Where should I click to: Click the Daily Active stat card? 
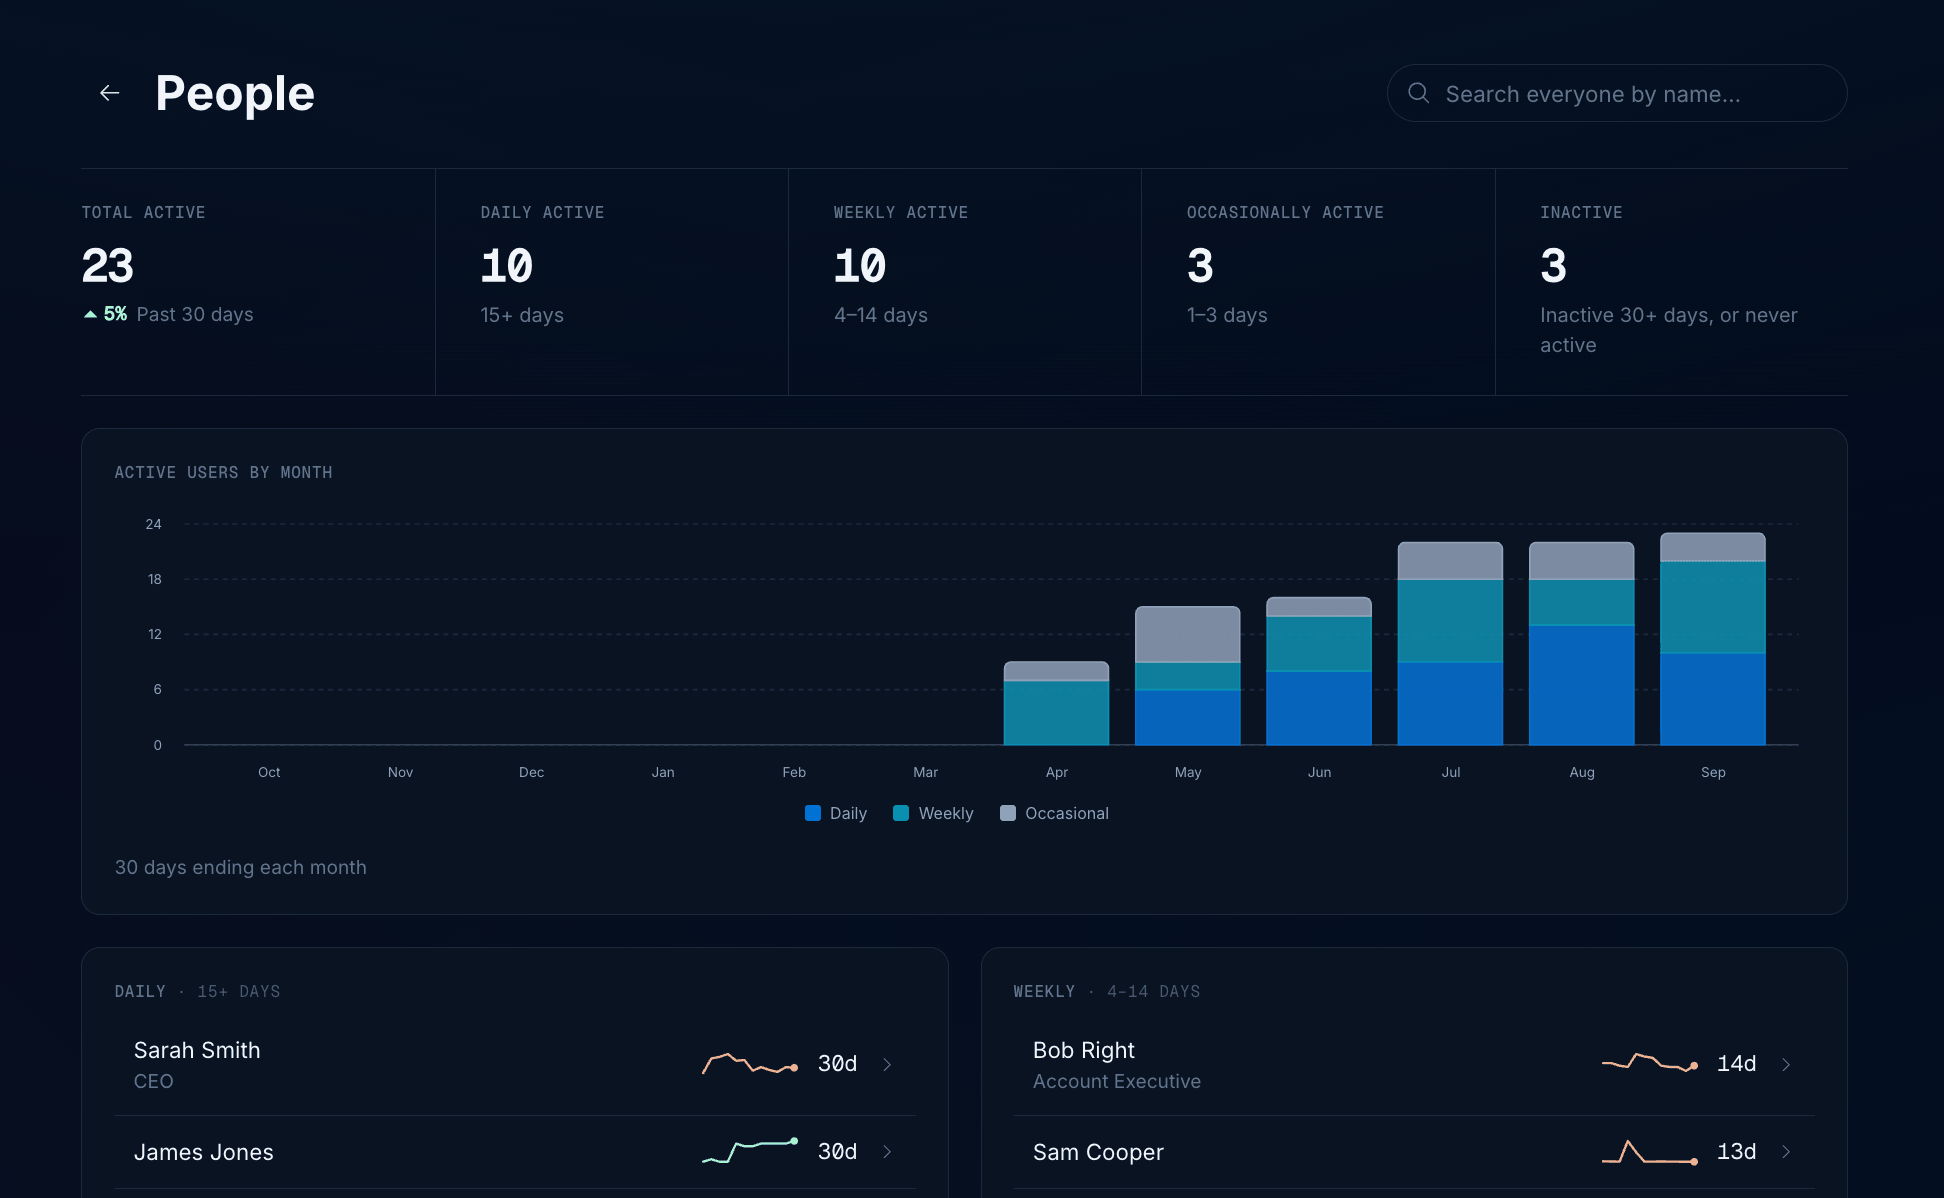(612, 282)
